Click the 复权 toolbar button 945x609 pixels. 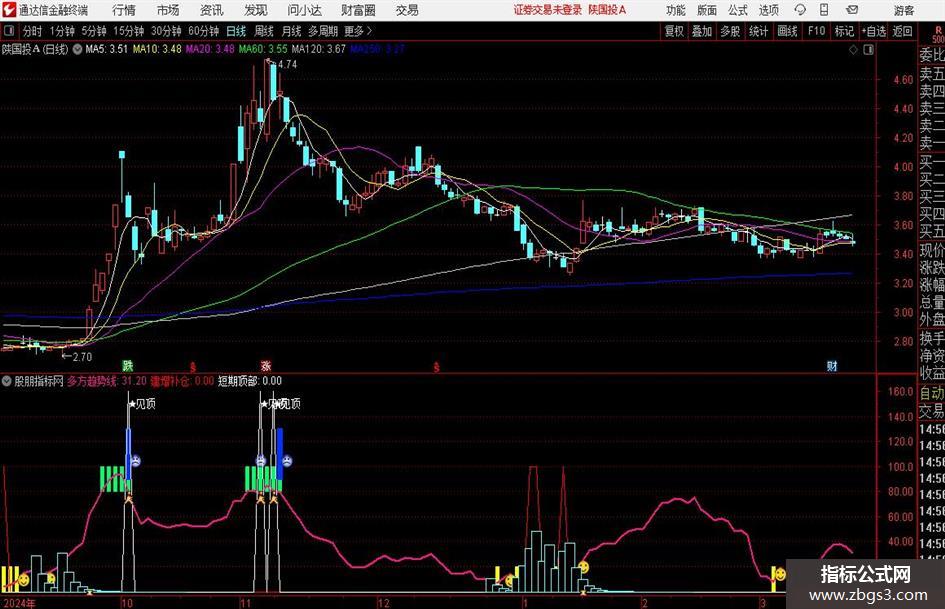pos(674,31)
